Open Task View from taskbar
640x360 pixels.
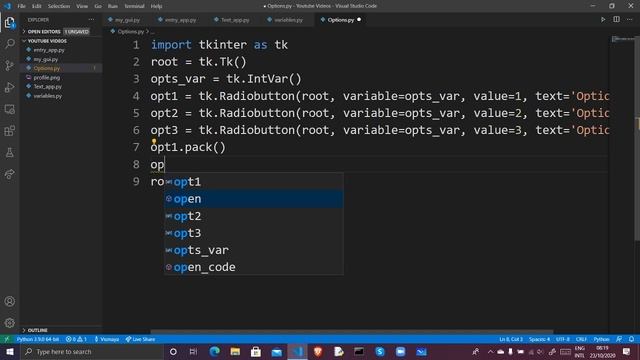(x=193, y=351)
